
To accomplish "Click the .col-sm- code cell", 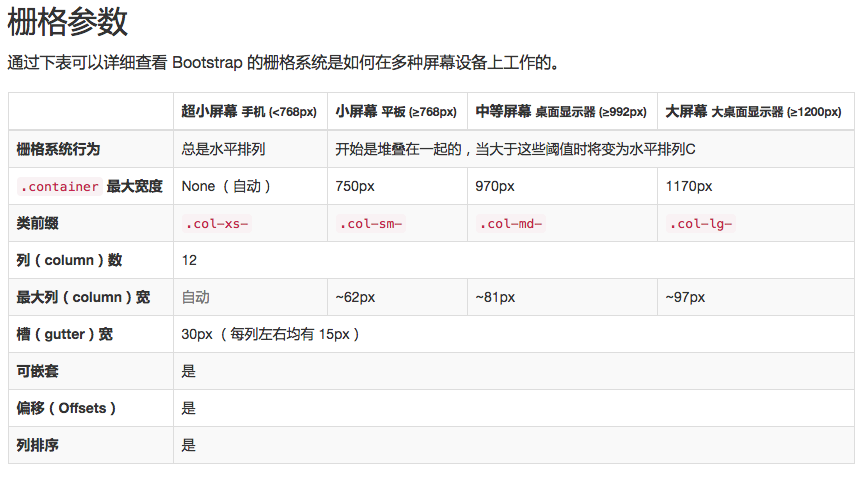I will click(371, 224).
